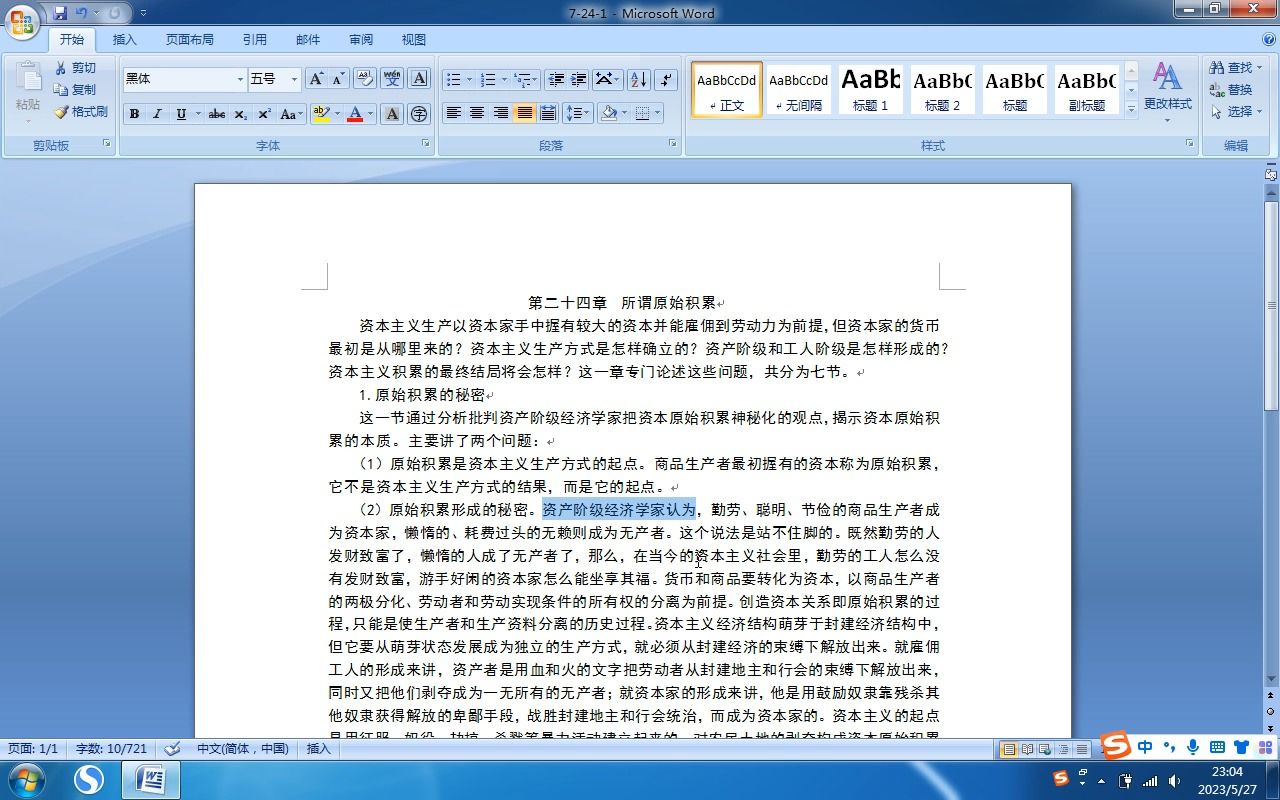Click the Copy (复制) button
This screenshot has width=1280, height=800.
[x=76, y=90]
